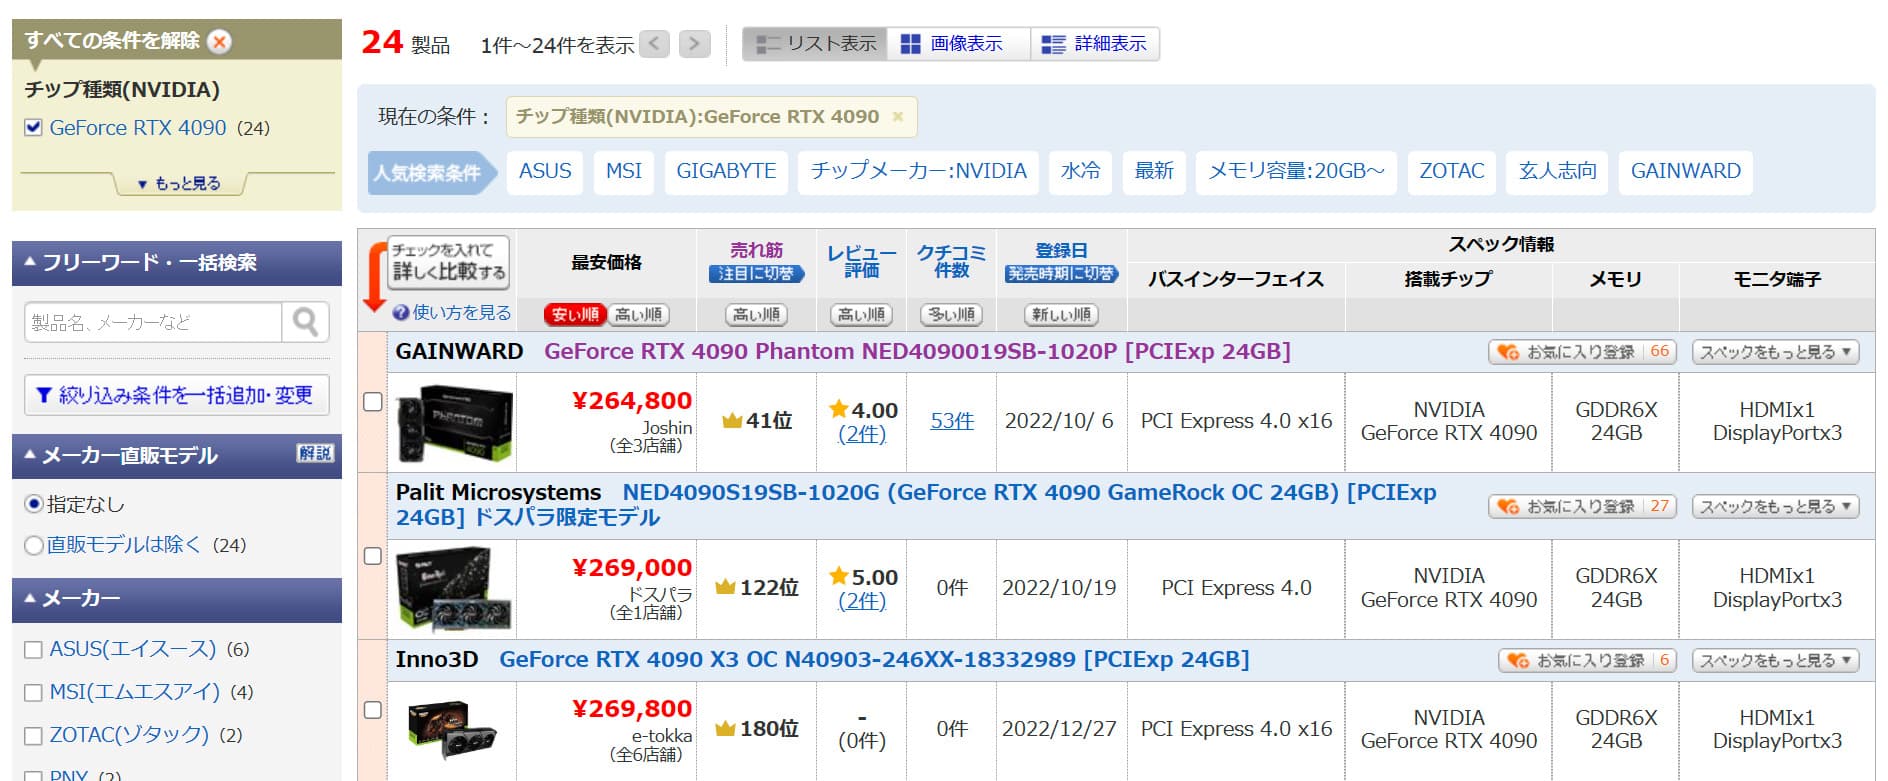Expand スペックをもっと見る for GAINWARD Phantom

click(1775, 352)
